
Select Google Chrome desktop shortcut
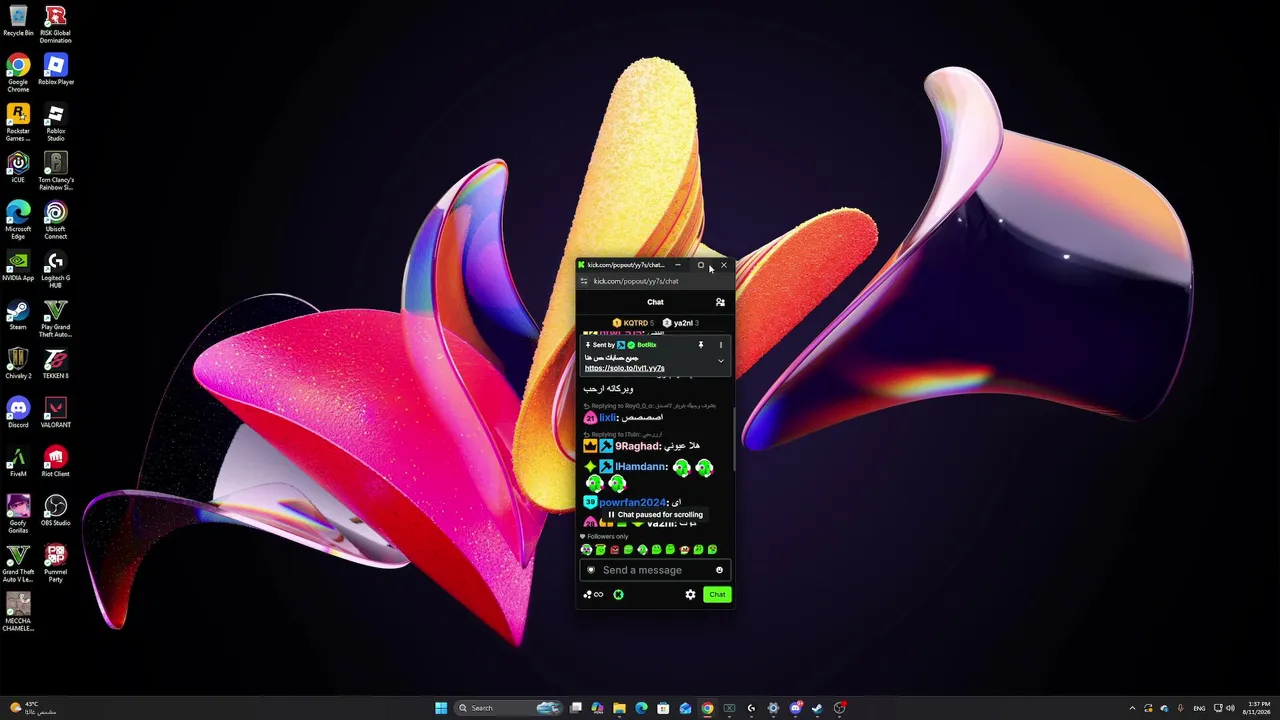pyautogui.click(x=18, y=73)
